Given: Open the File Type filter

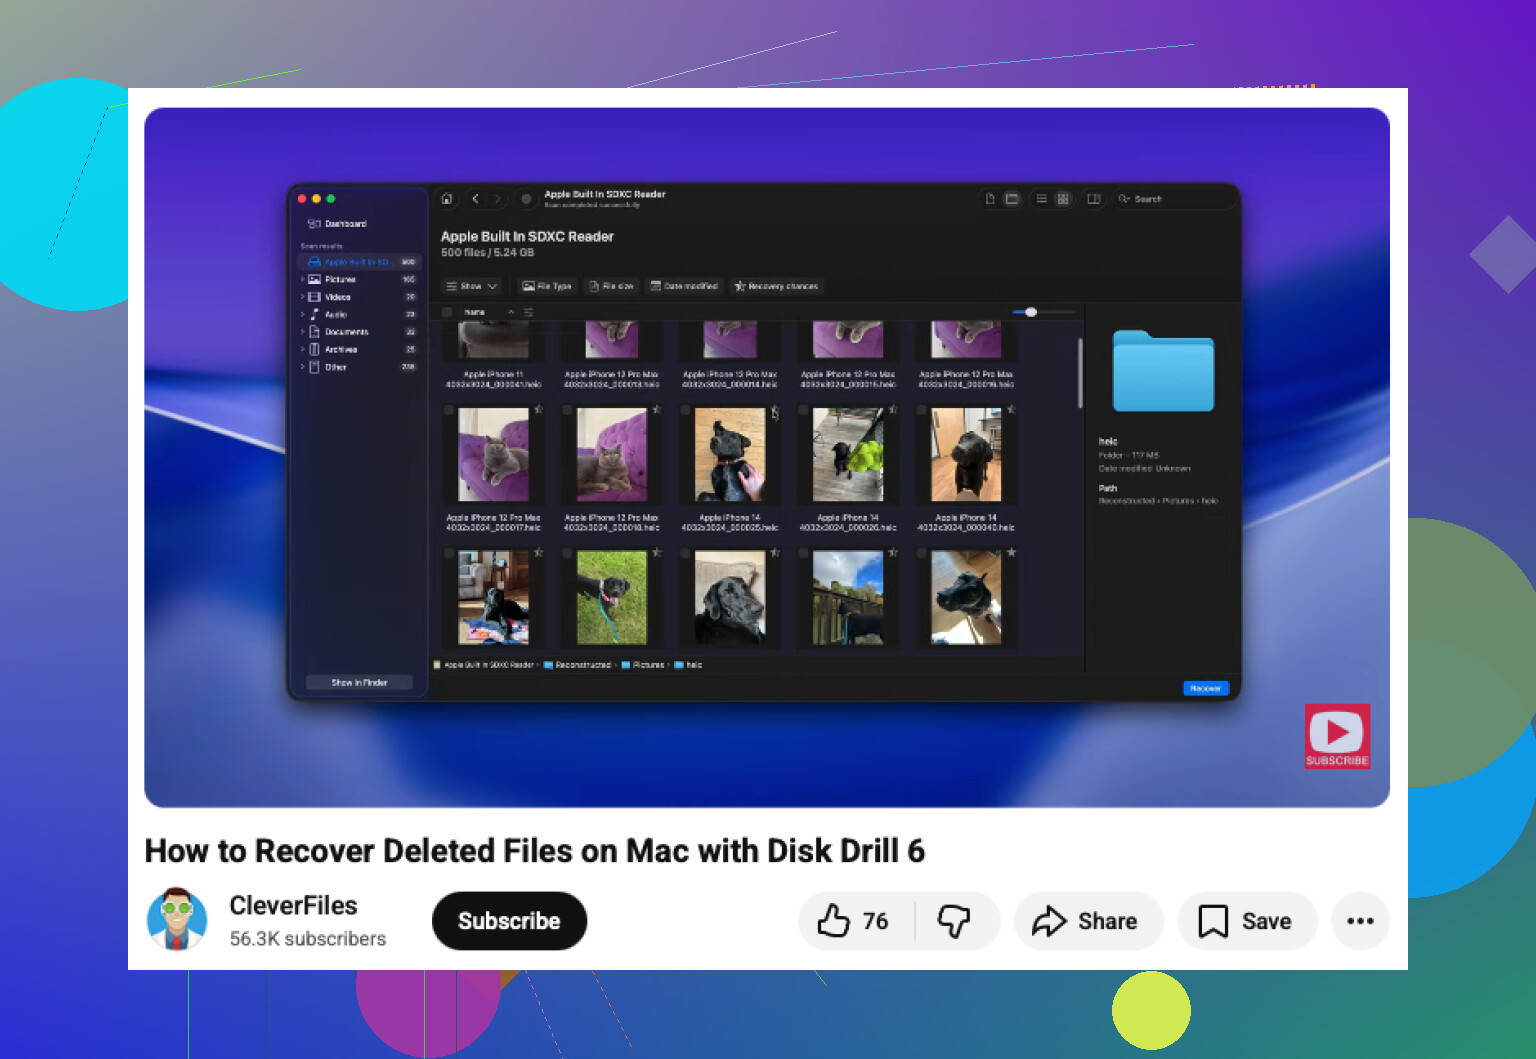Looking at the screenshot, I should click(547, 286).
